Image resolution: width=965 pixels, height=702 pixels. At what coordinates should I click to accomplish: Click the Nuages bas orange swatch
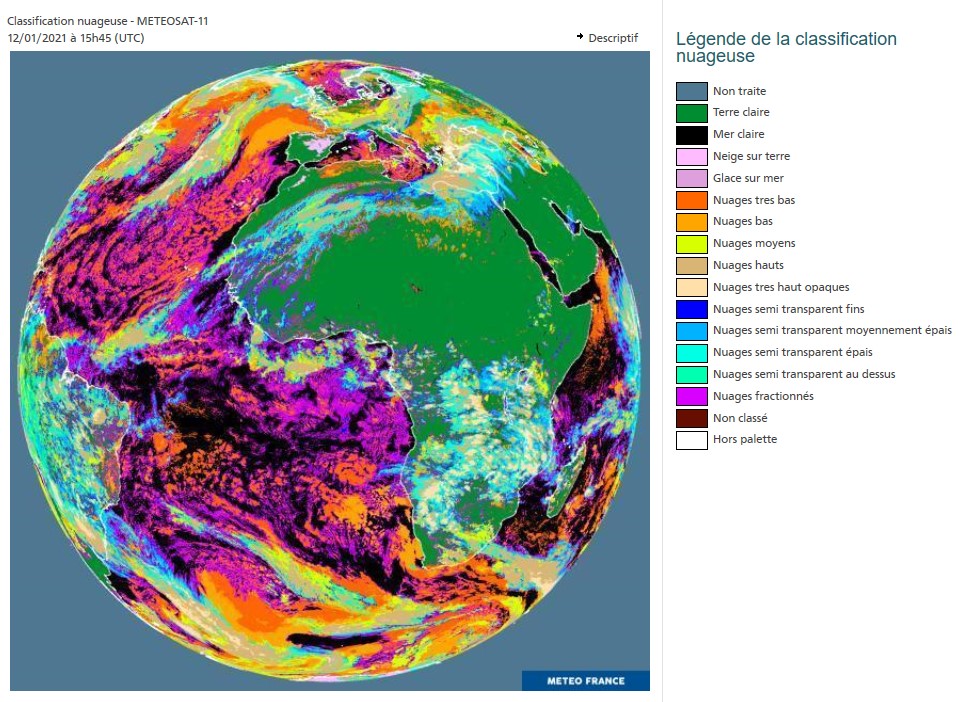(x=692, y=222)
